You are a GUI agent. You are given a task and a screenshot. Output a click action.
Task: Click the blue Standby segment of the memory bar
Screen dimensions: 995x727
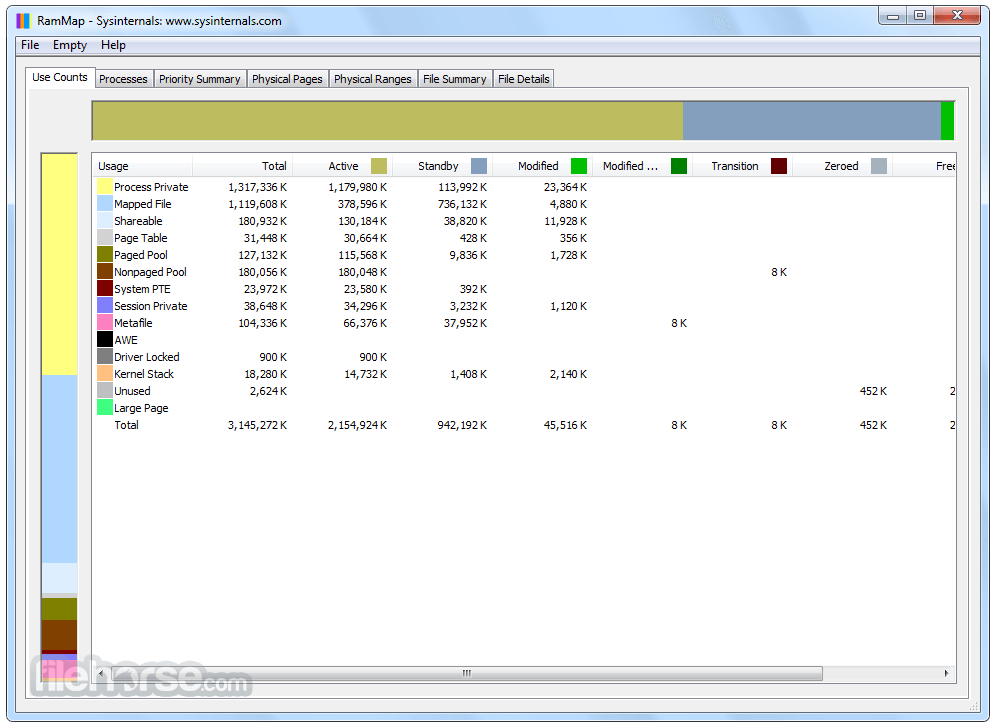coord(812,121)
